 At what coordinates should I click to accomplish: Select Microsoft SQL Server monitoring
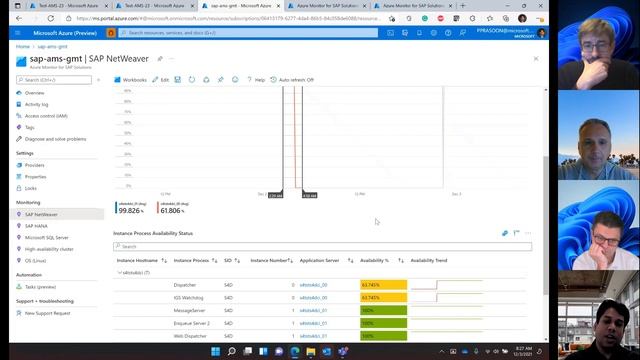pos(47,238)
